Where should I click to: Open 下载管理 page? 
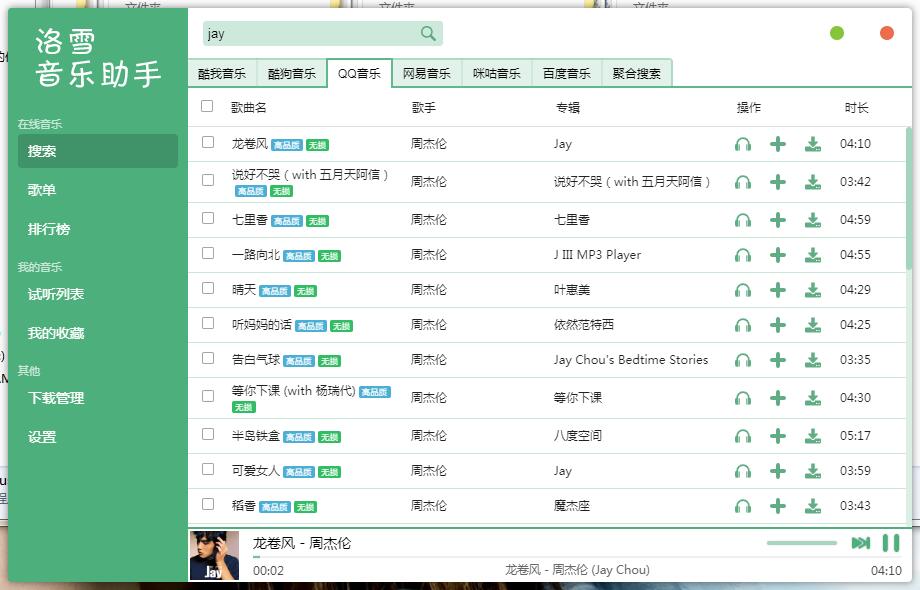pos(98,398)
